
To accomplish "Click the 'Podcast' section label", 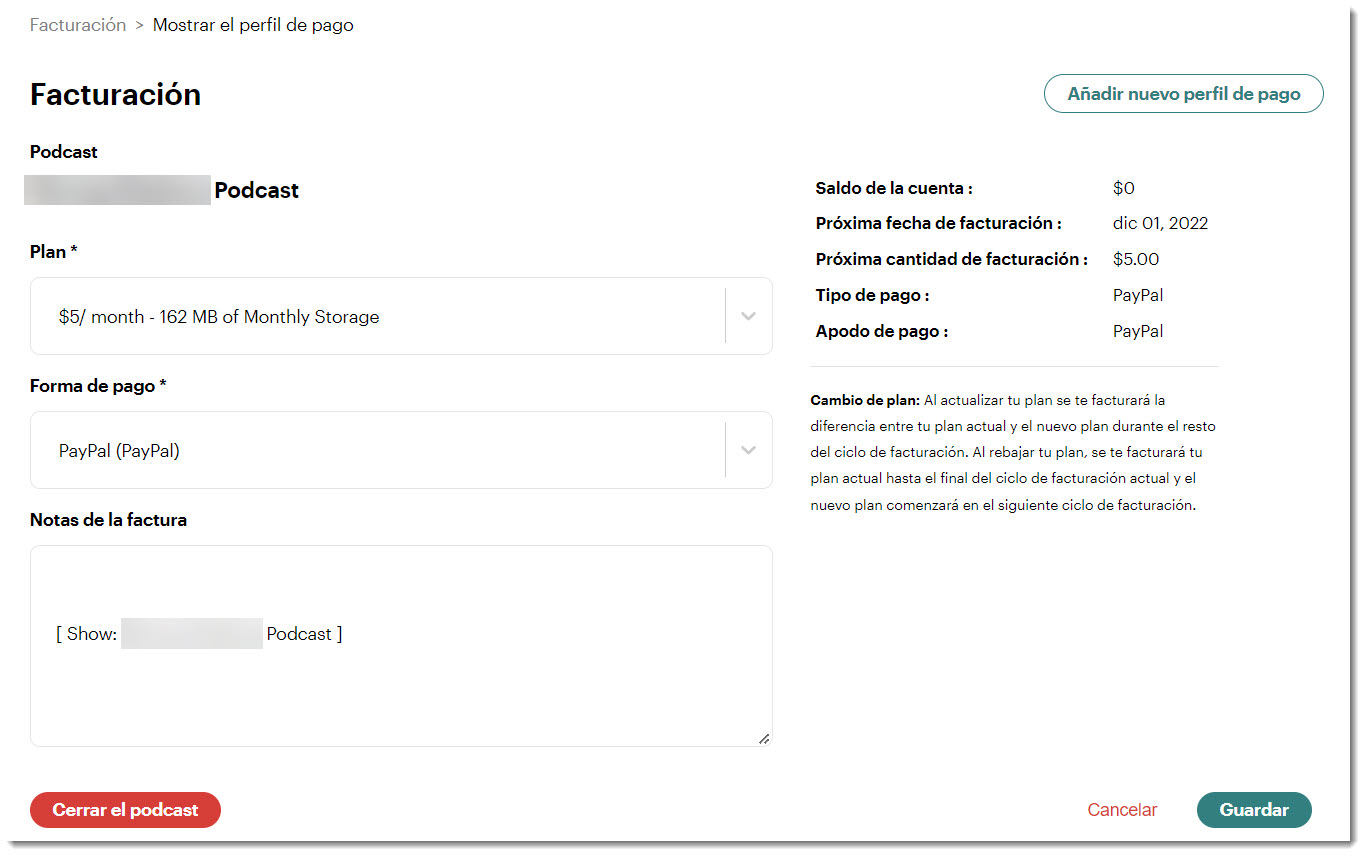I will coord(64,152).
